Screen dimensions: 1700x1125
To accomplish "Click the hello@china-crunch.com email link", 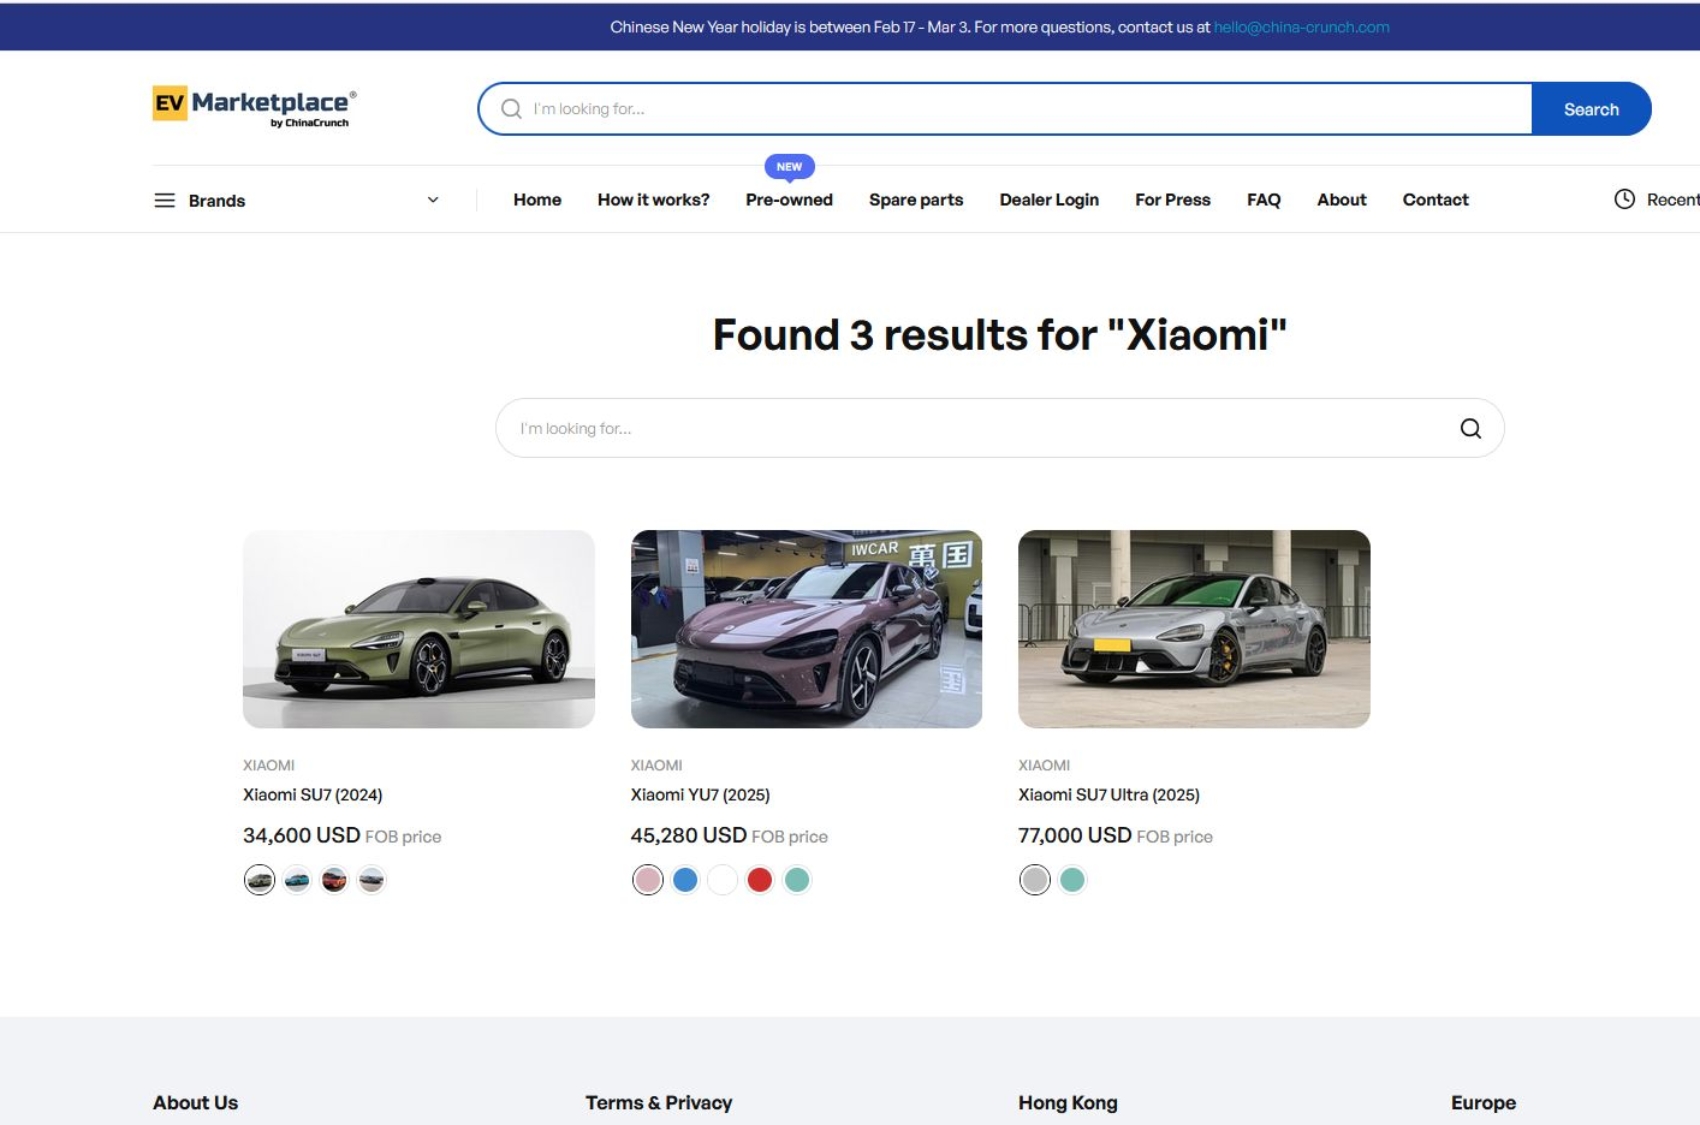I will (1301, 27).
